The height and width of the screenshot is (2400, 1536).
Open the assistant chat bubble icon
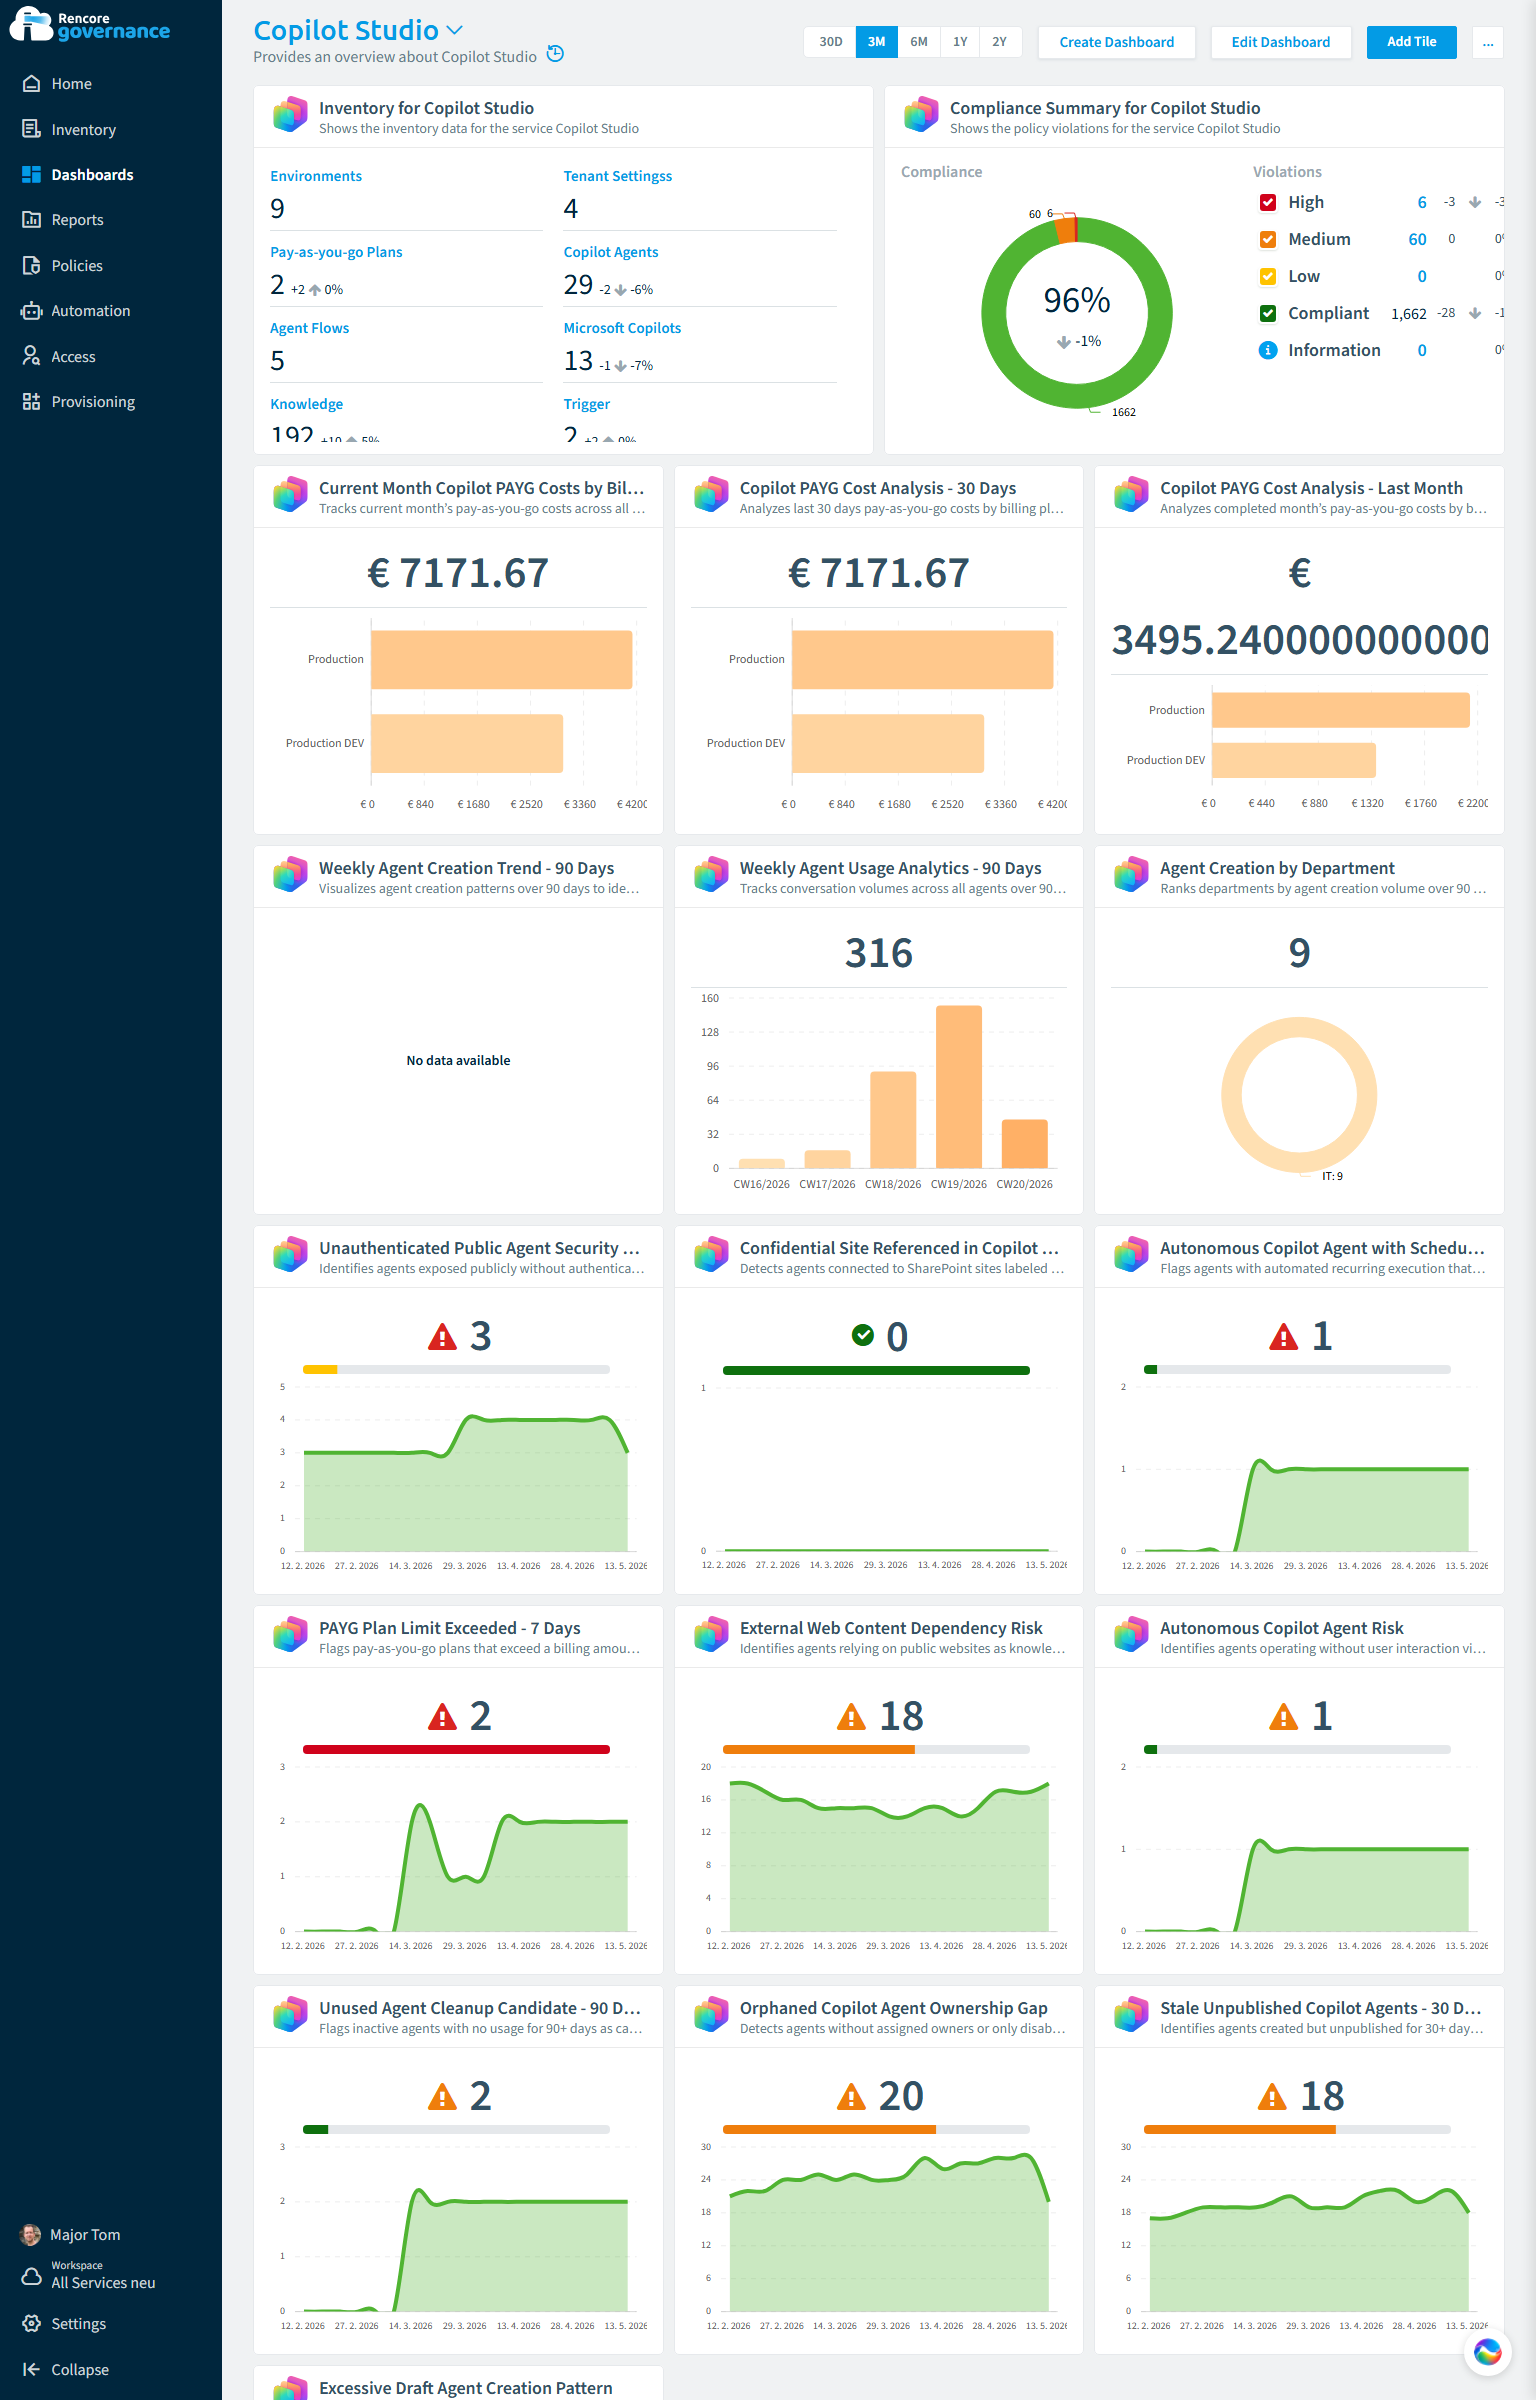pyautogui.click(x=1487, y=2352)
